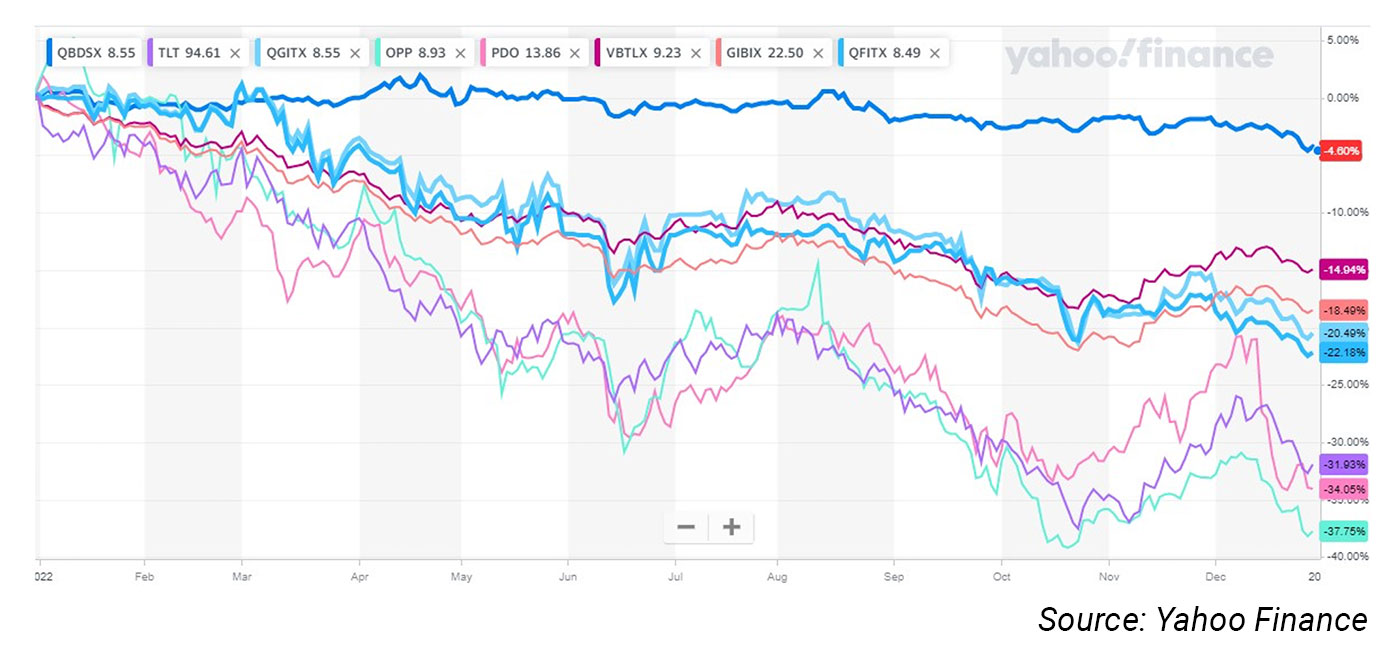Select the purple -31.93% axis tag
Viewport: 1400px width, 669px height.
pos(1343,465)
